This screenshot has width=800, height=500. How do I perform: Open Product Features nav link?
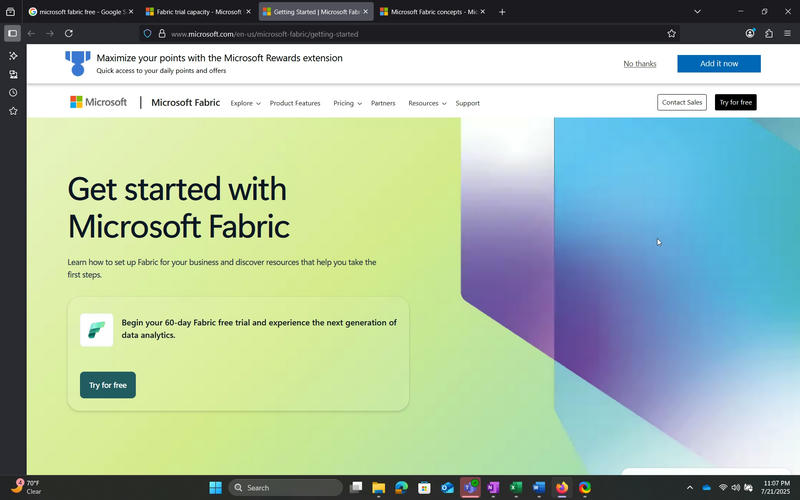[x=295, y=103]
